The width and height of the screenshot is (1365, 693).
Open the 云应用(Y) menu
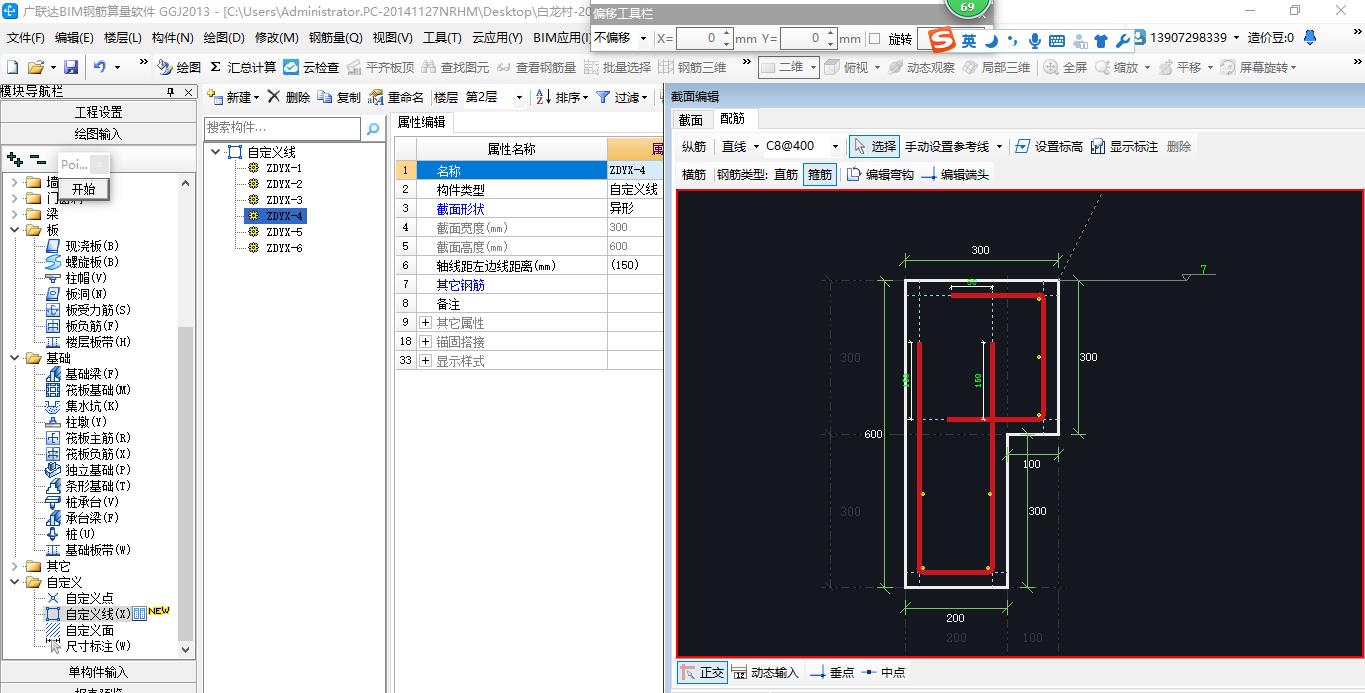point(497,38)
